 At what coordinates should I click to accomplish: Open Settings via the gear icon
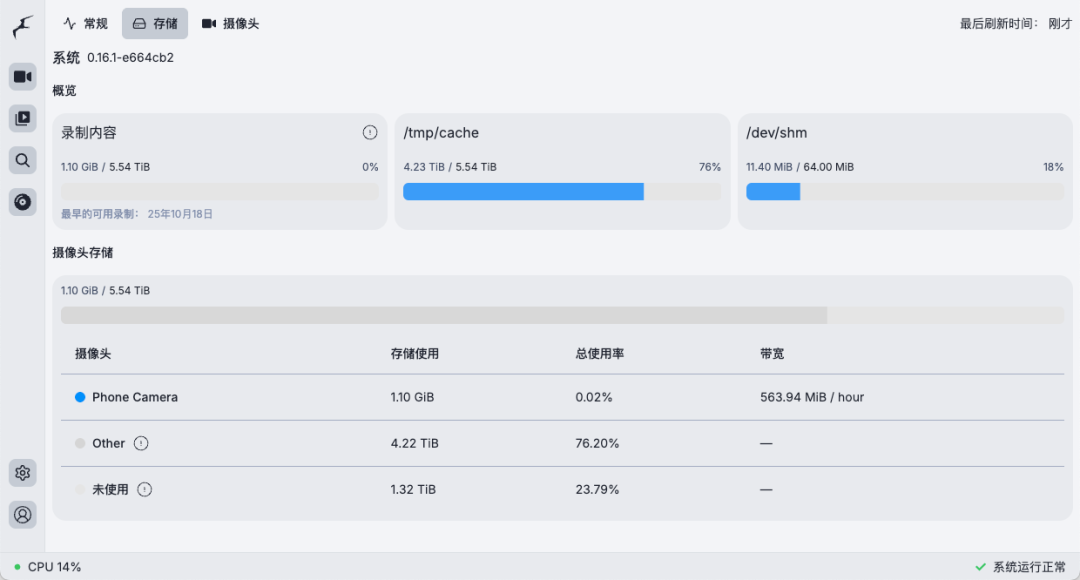pos(22,472)
